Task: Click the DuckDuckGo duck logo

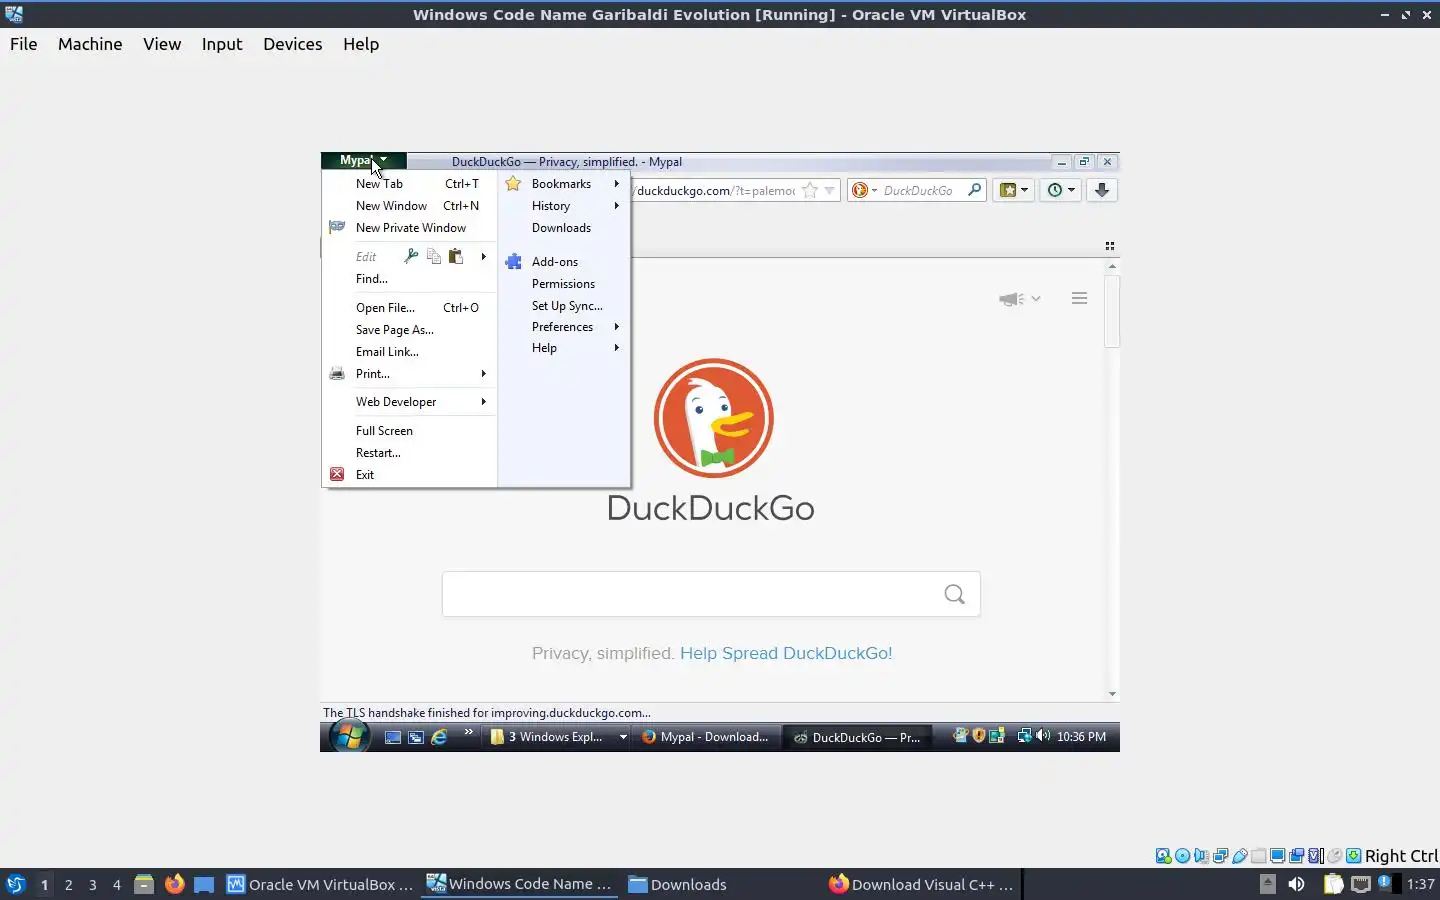Action: (713, 418)
